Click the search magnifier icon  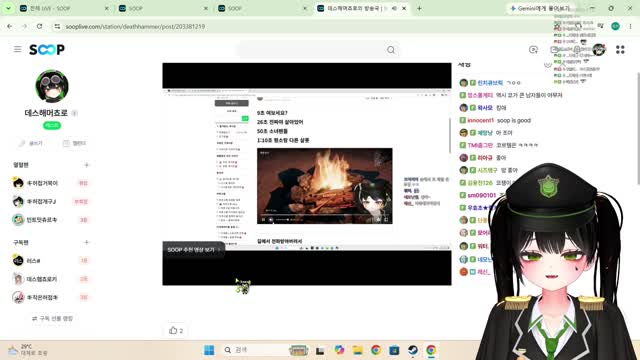pos(391,50)
